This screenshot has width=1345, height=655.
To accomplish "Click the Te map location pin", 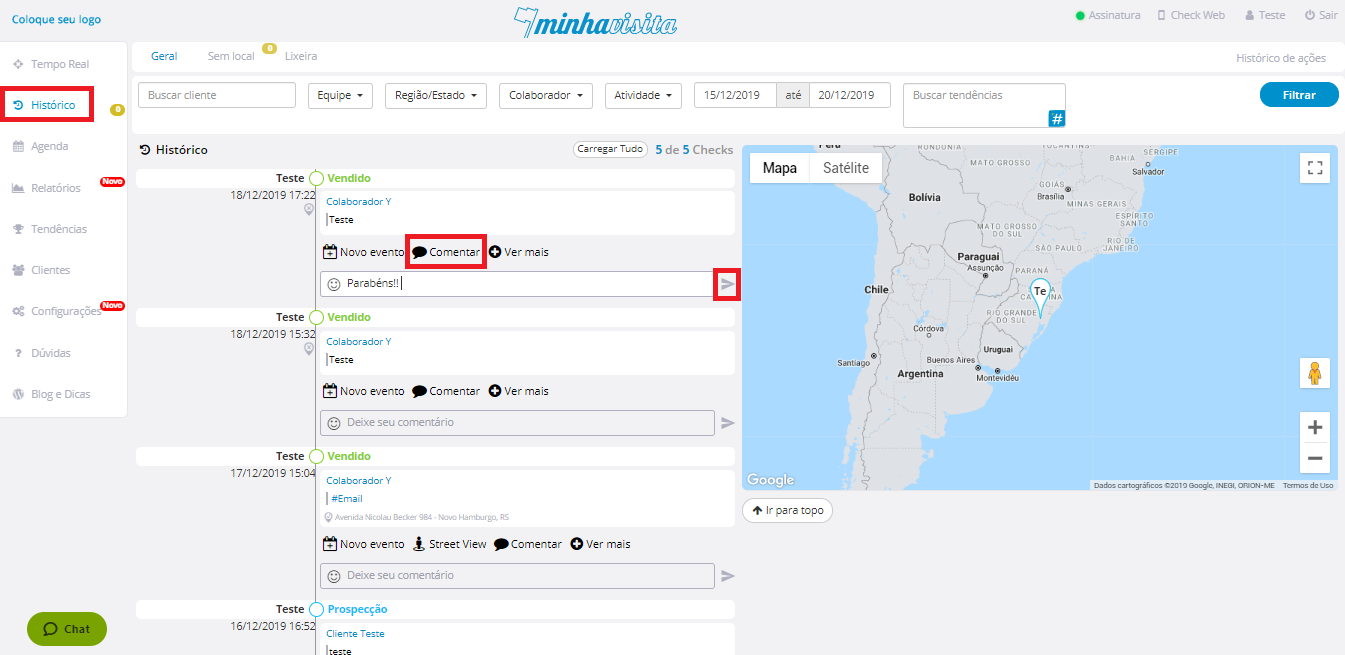I will point(1040,293).
